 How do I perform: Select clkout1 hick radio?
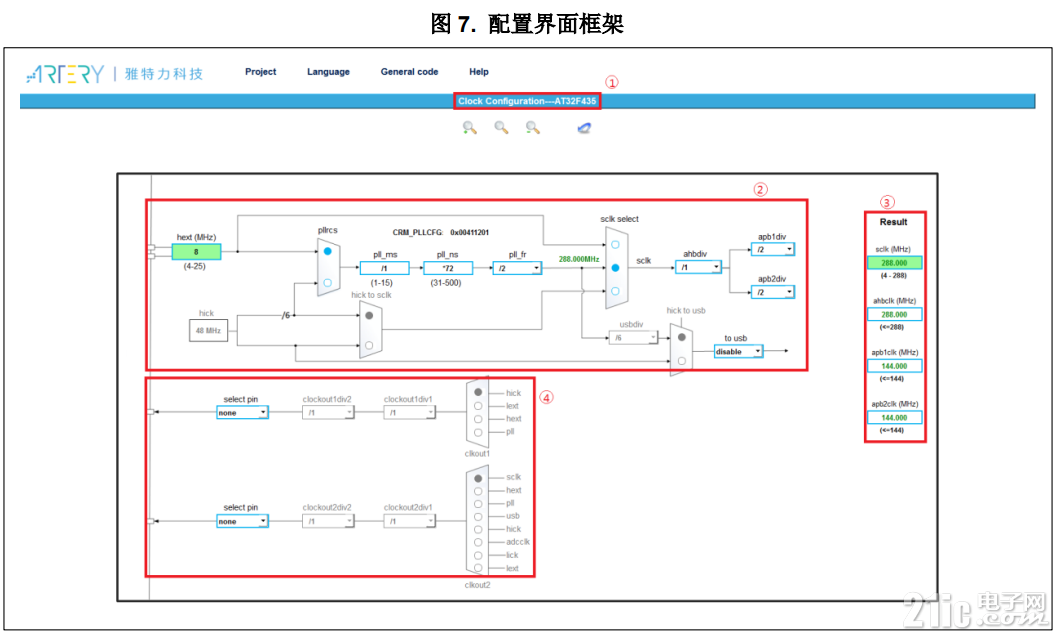click(478, 392)
